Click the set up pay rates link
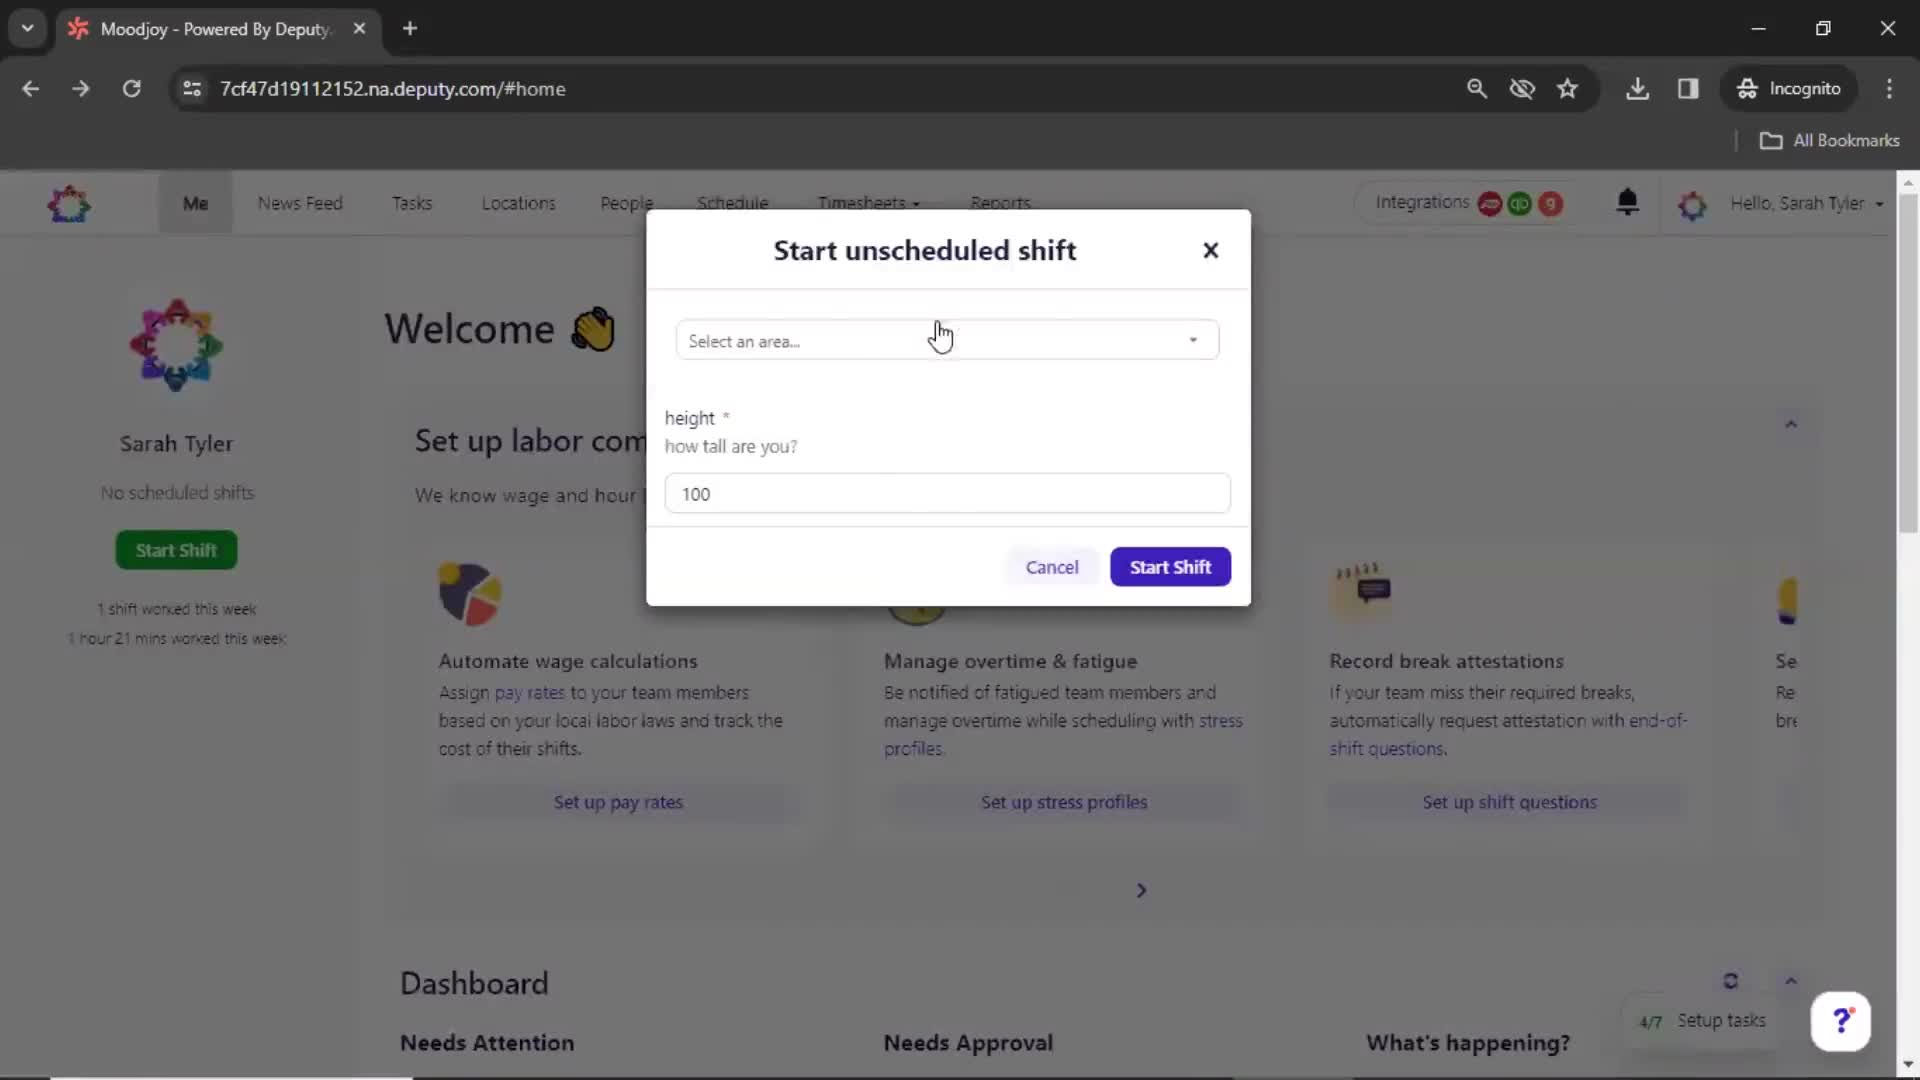Image resolution: width=1920 pixels, height=1080 pixels. coord(617,802)
